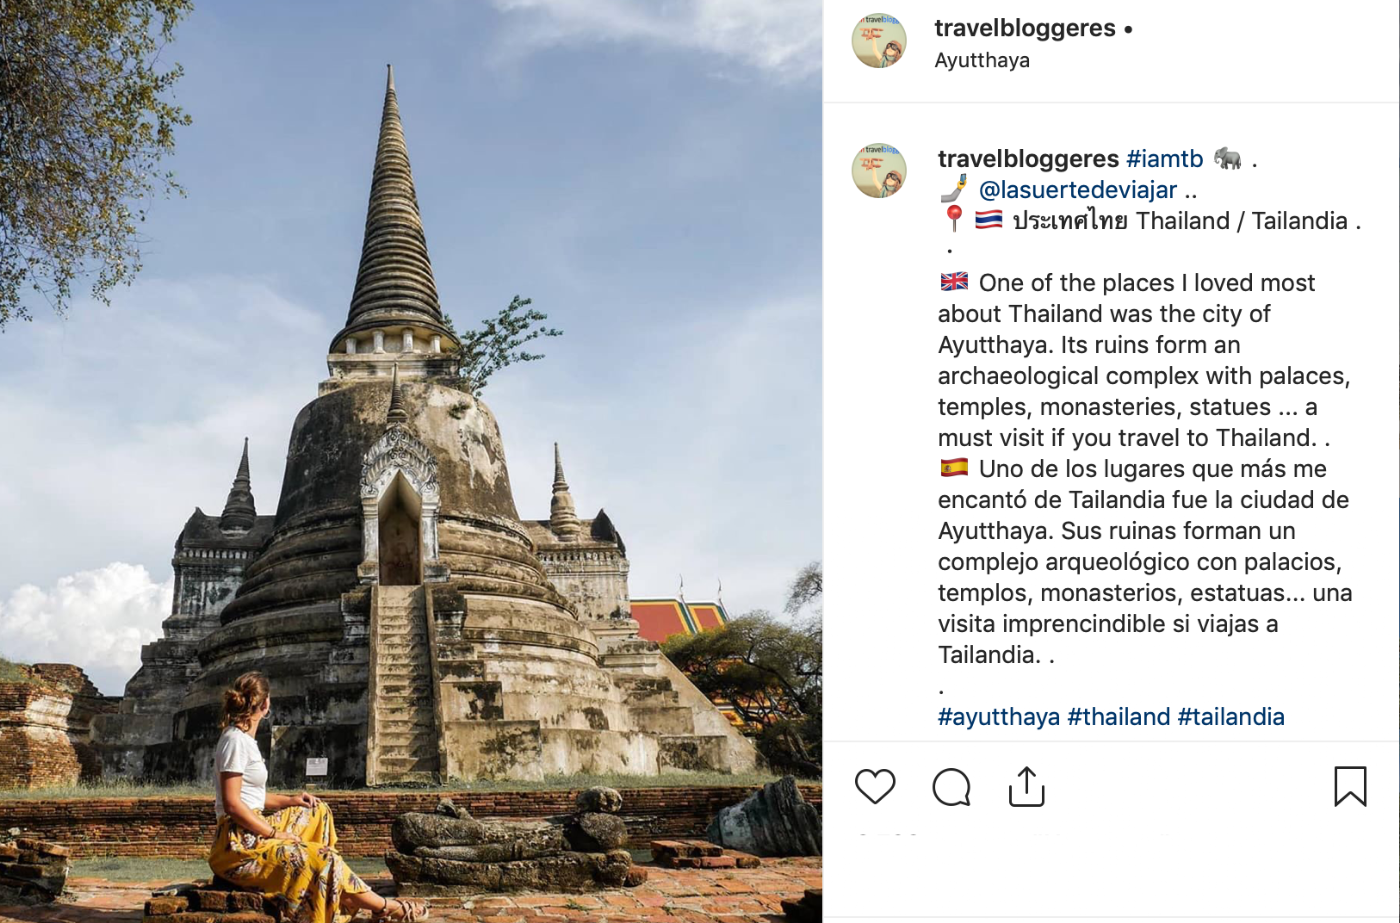Open the #thailand hashtag
The height and width of the screenshot is (923, 1400).
click(x=1118, y=716)
